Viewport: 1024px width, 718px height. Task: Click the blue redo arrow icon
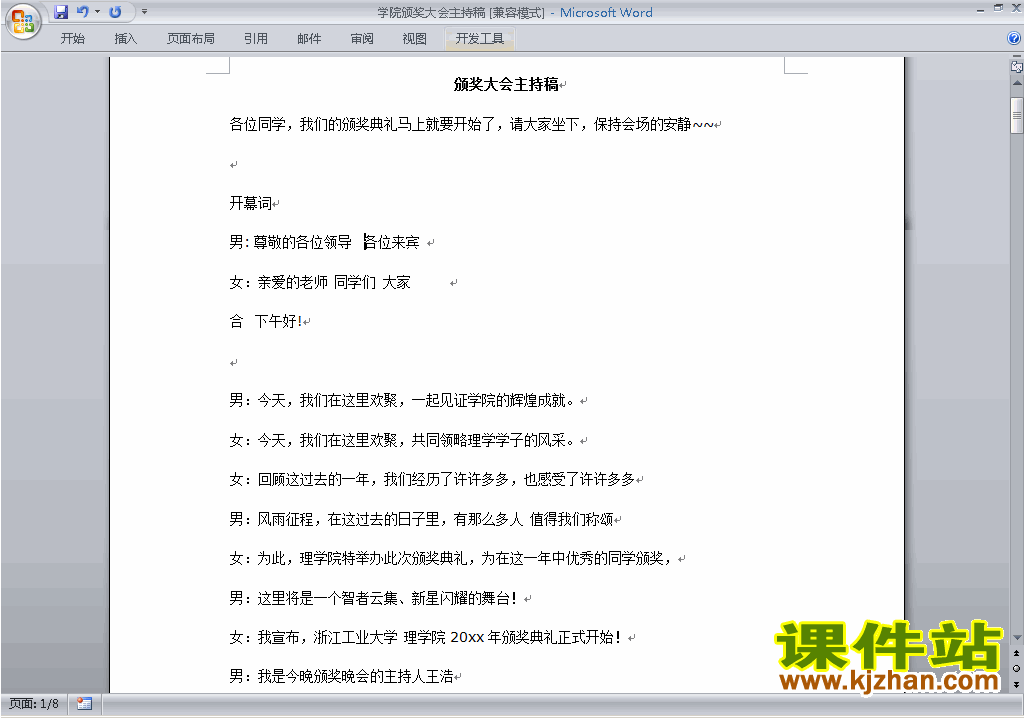(x=115, y=12)
